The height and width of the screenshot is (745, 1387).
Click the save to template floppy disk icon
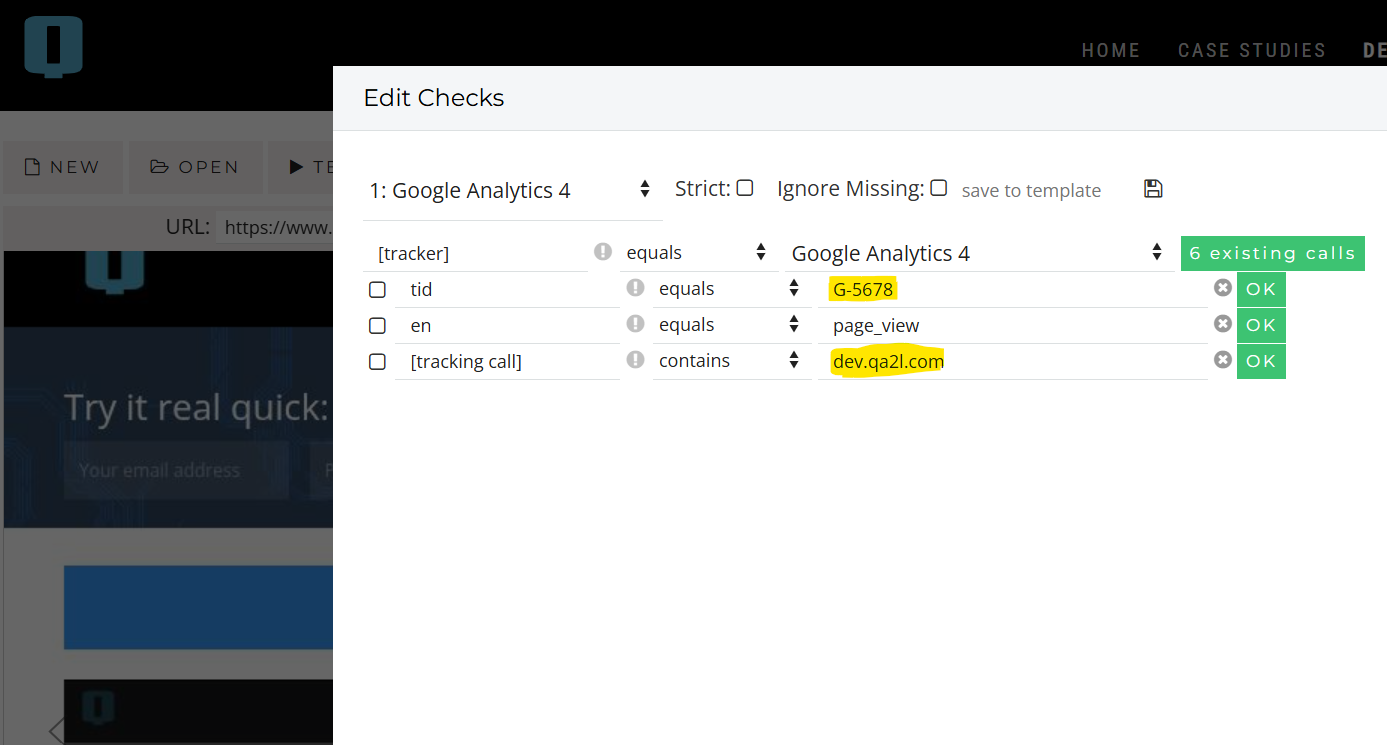[1153, 189]
